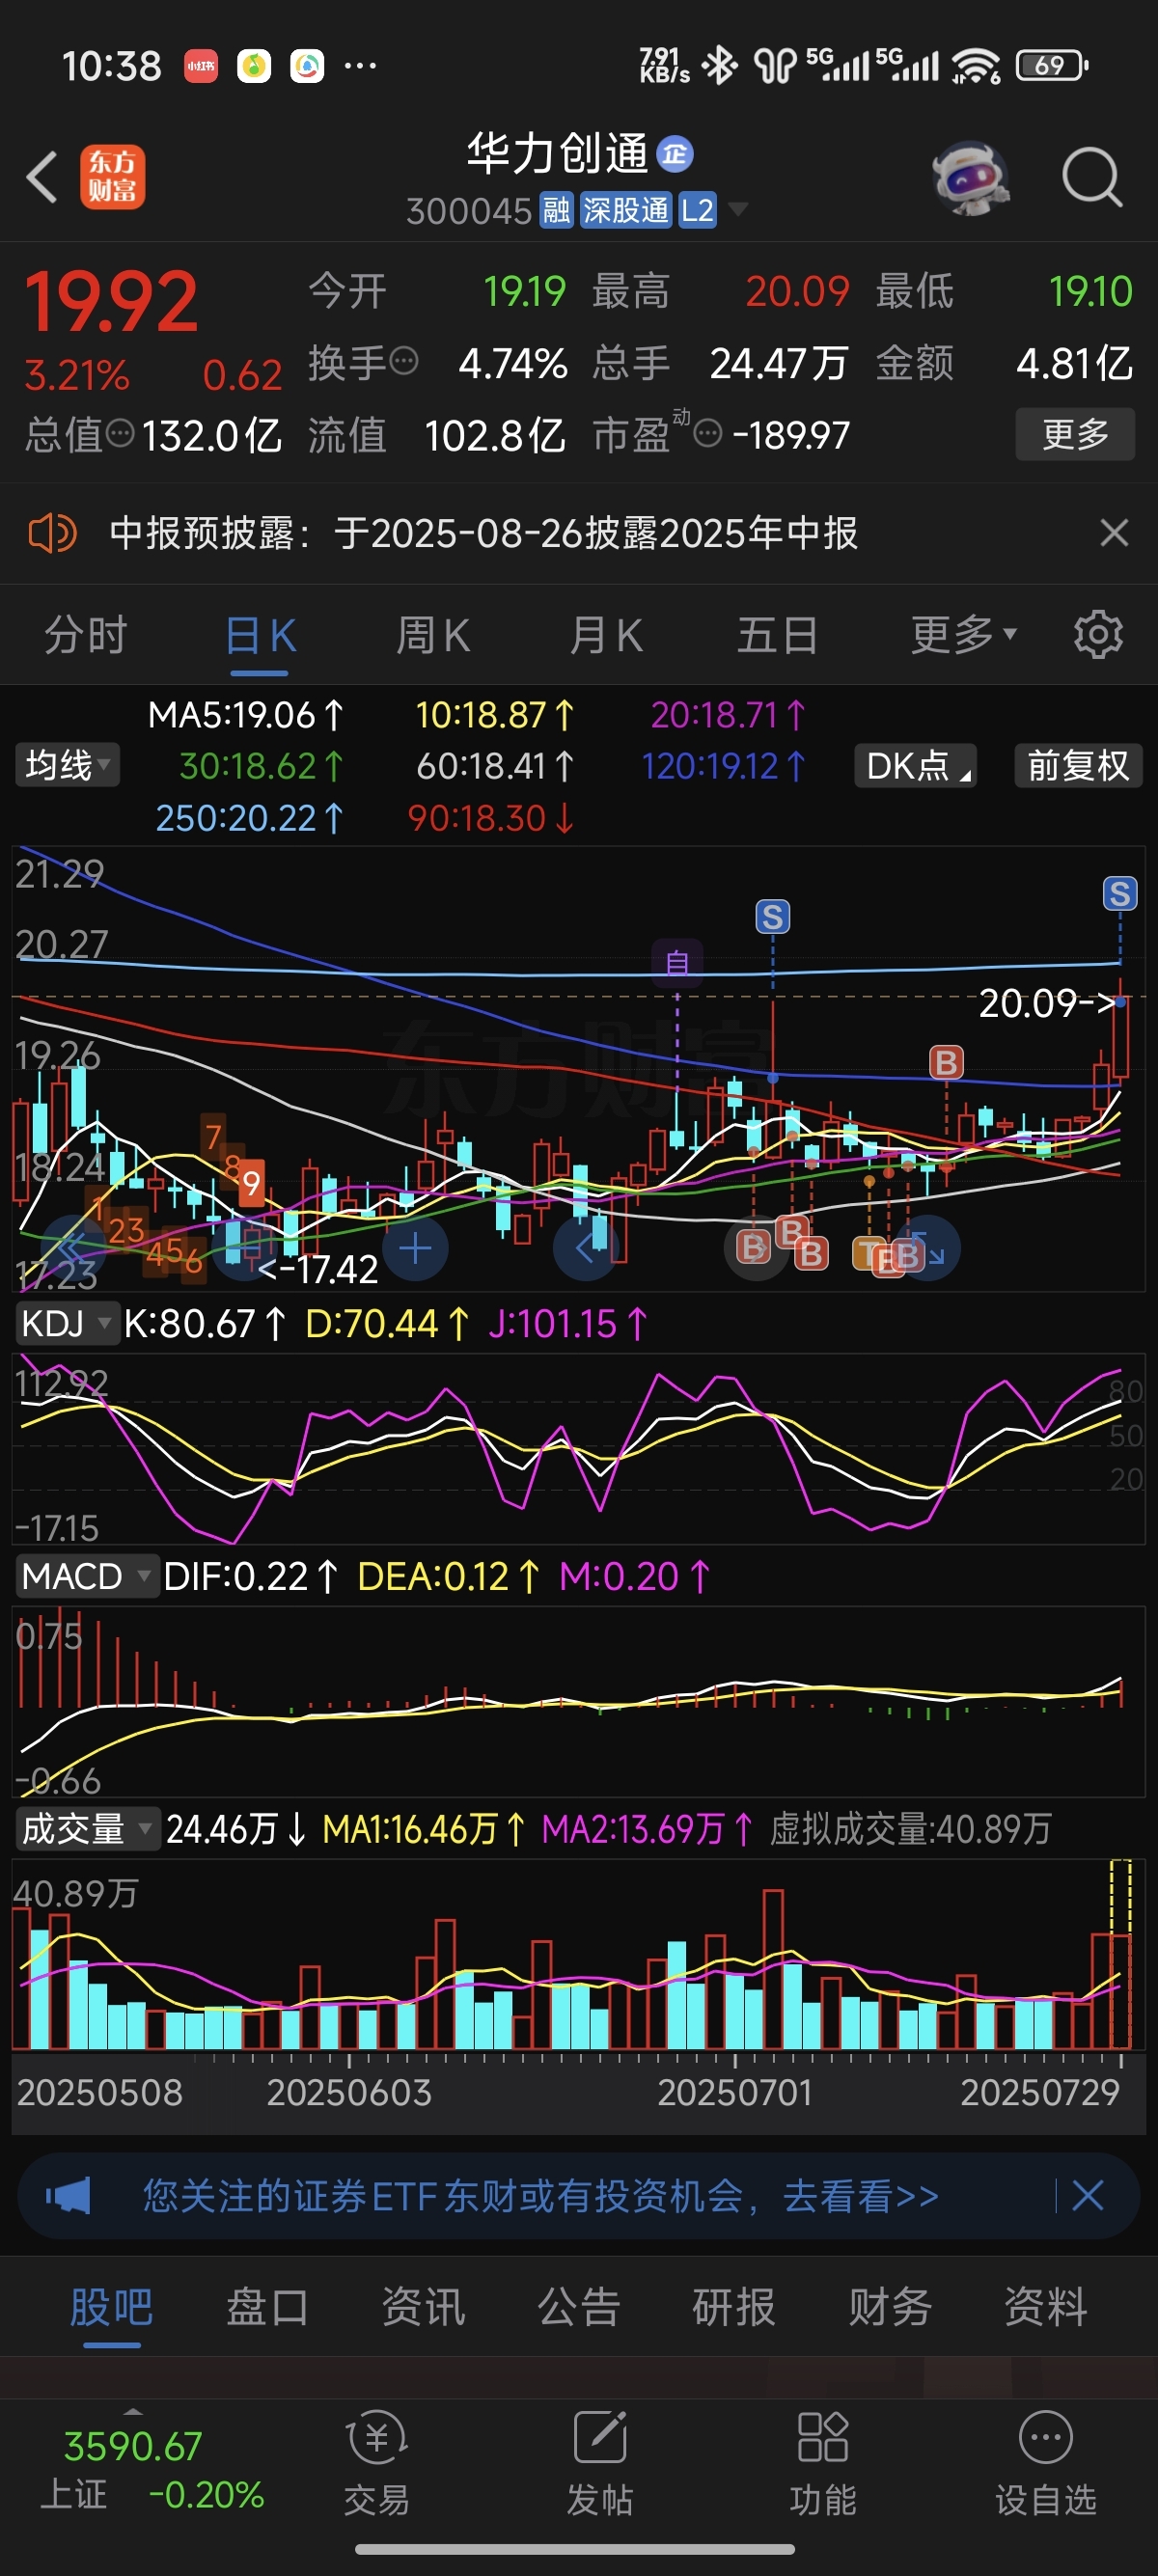
Task: Tap the 250:20.22 moving average value
Action: [250, 818]
